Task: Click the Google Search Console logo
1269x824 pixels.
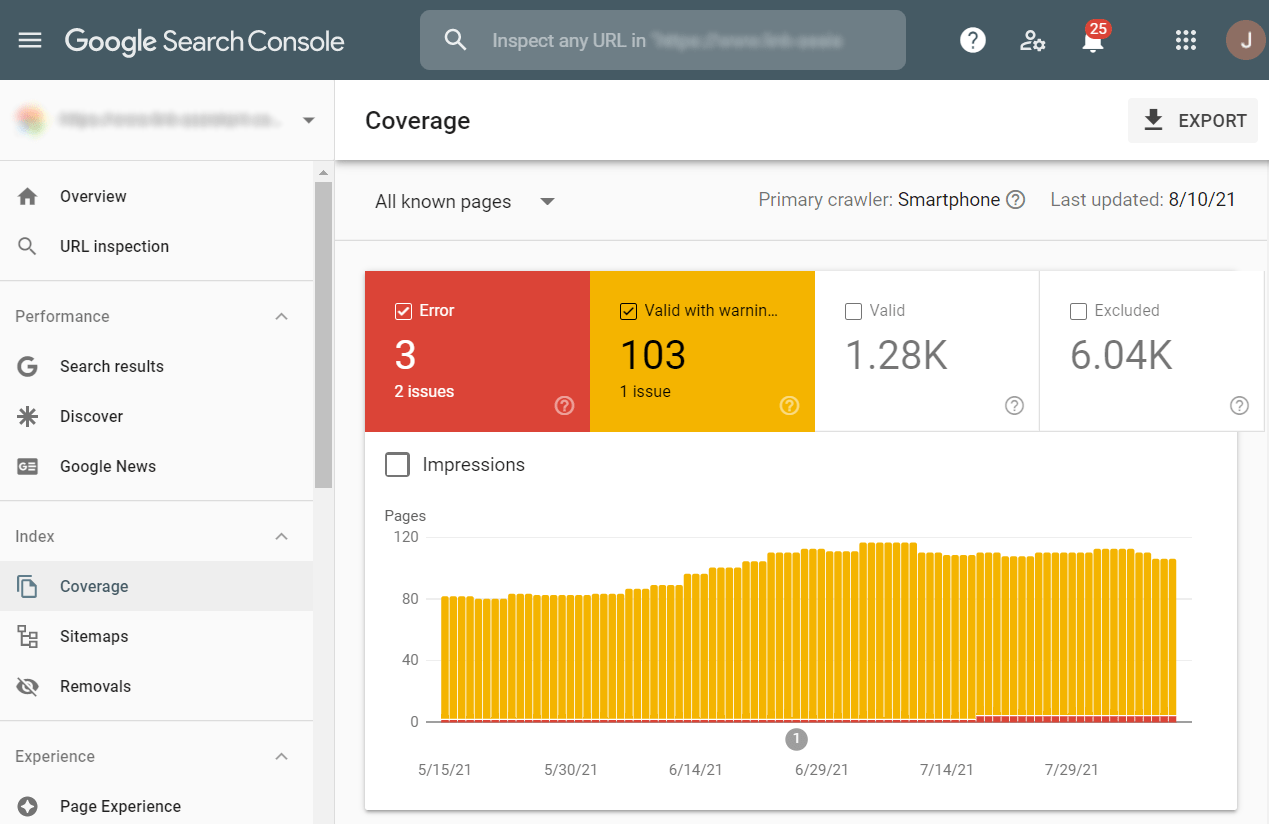Action: [x=205, y=40]
